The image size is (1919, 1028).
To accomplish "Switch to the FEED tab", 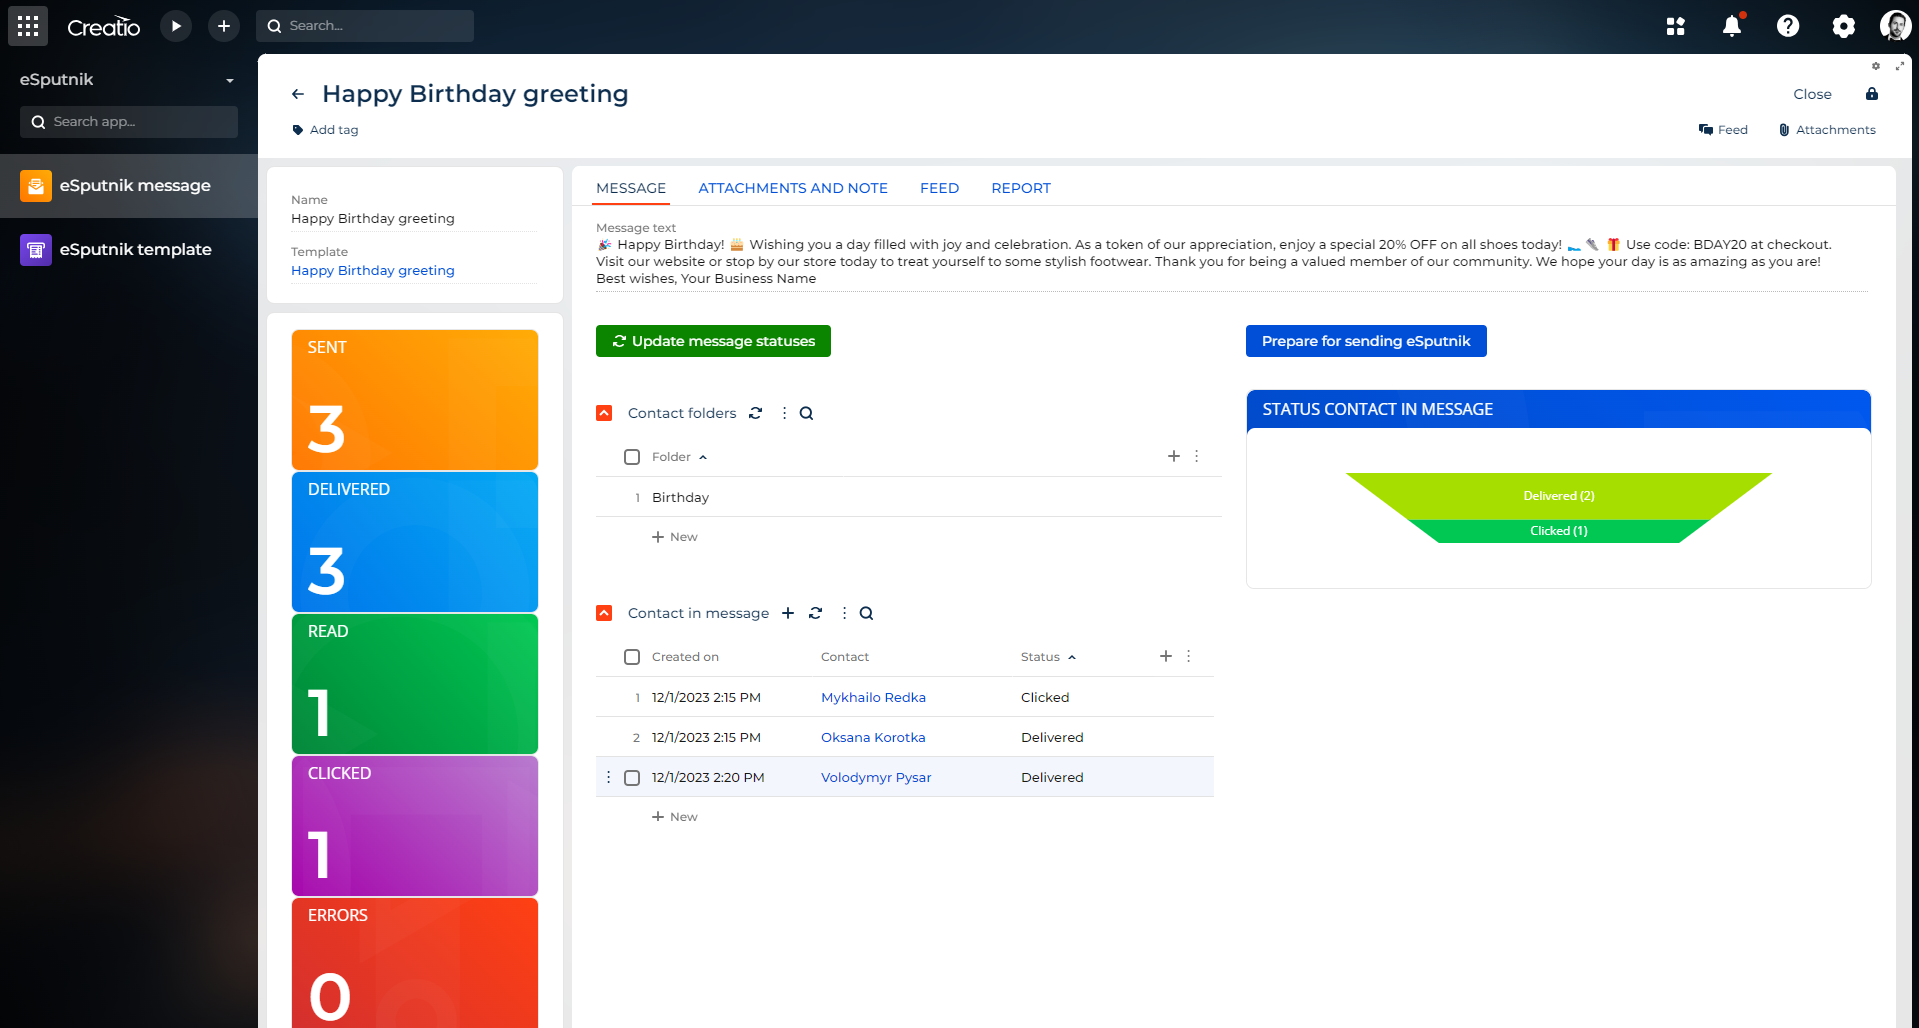I will click(939, 188).
